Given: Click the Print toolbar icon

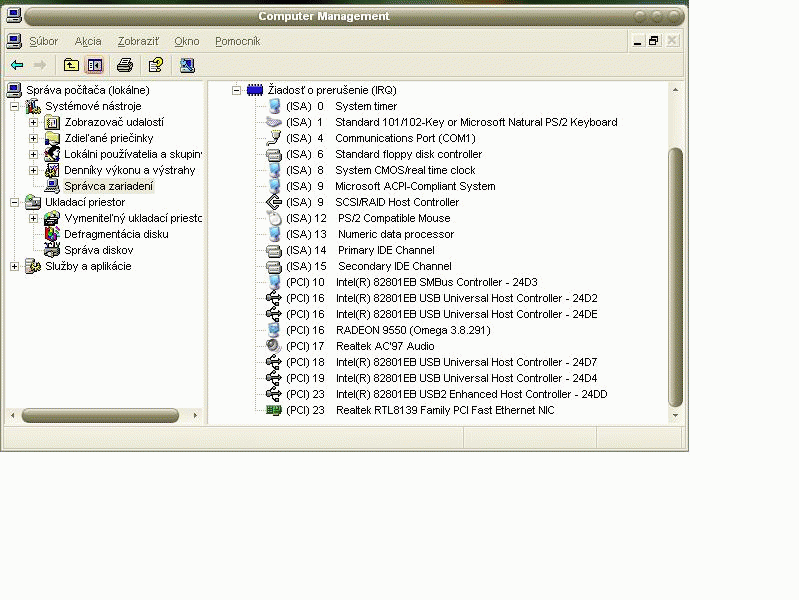Looking at the screenshot, I should (x=125, y=65).
